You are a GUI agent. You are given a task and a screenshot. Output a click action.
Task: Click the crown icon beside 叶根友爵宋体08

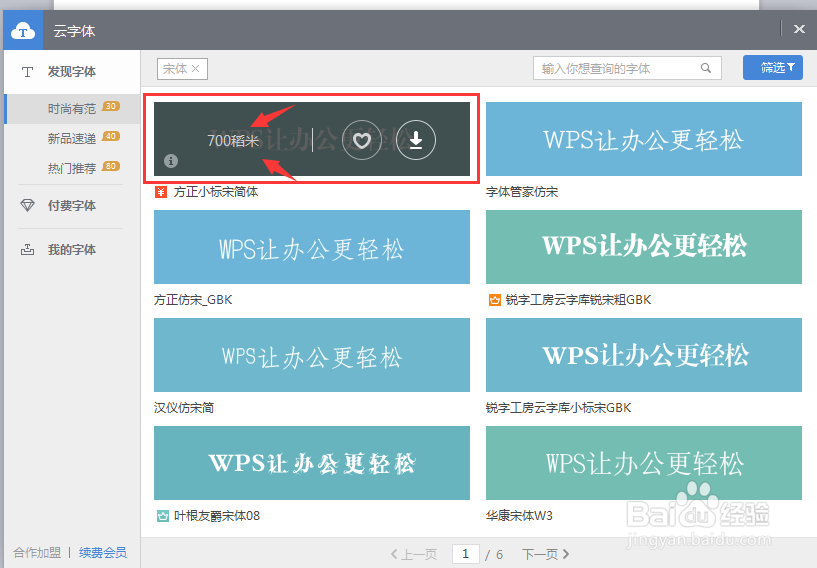163,516
